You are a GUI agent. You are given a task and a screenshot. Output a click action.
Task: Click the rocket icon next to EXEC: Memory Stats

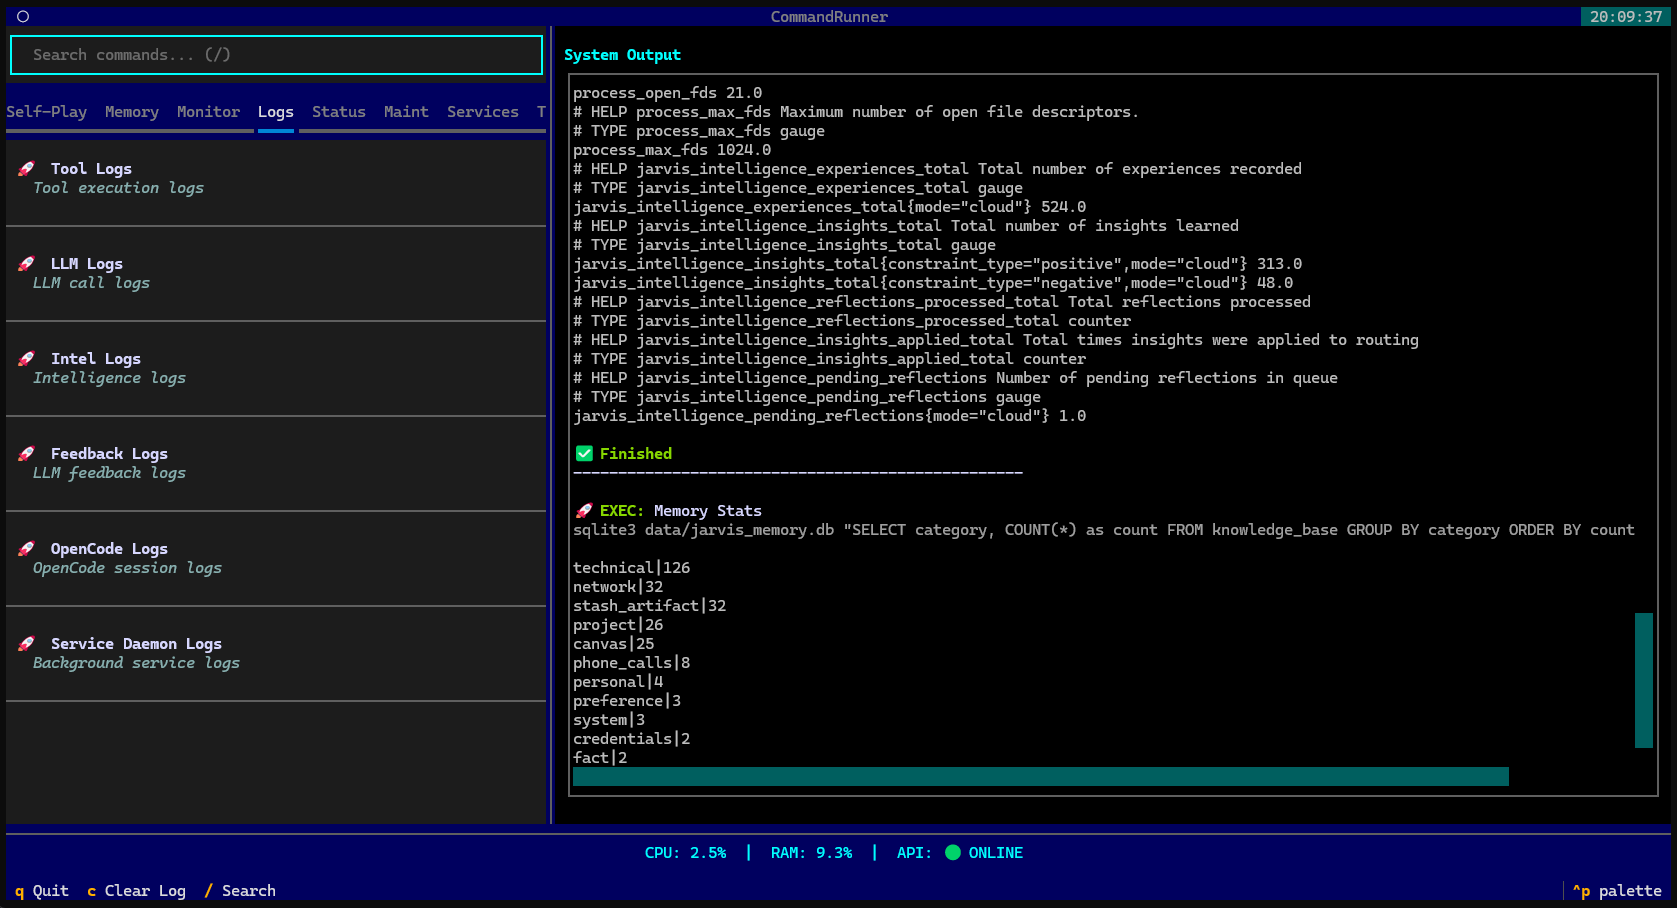pyautogui.click(x=585, y=511)
